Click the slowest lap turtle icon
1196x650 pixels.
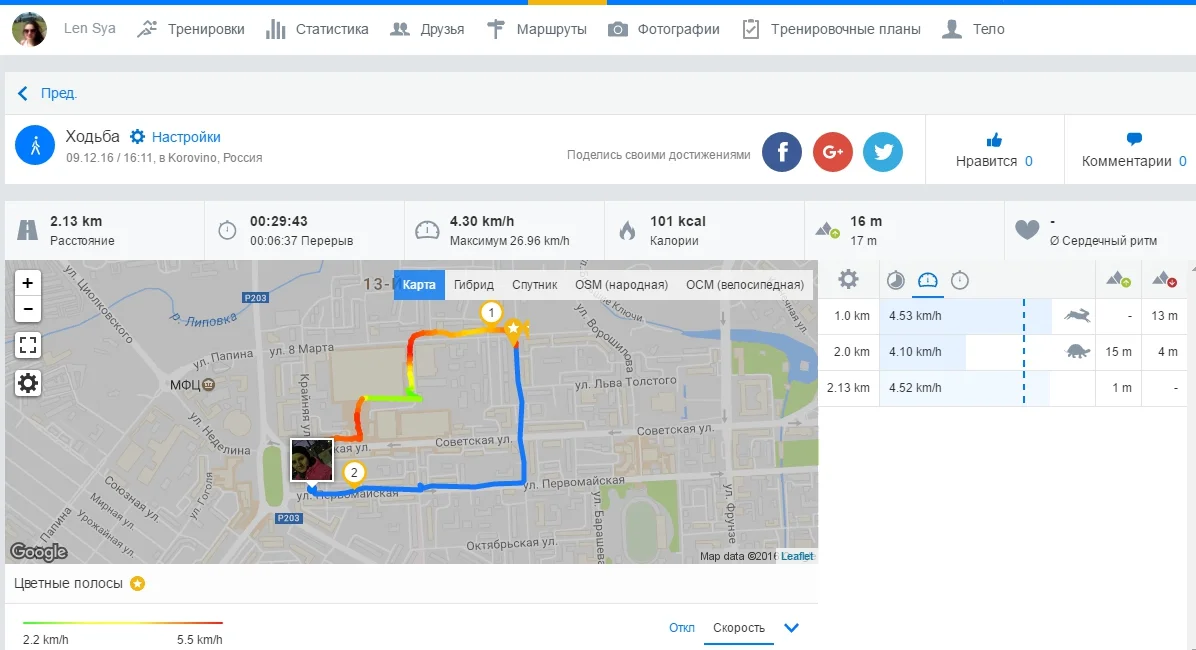[x=1077, y=352]
